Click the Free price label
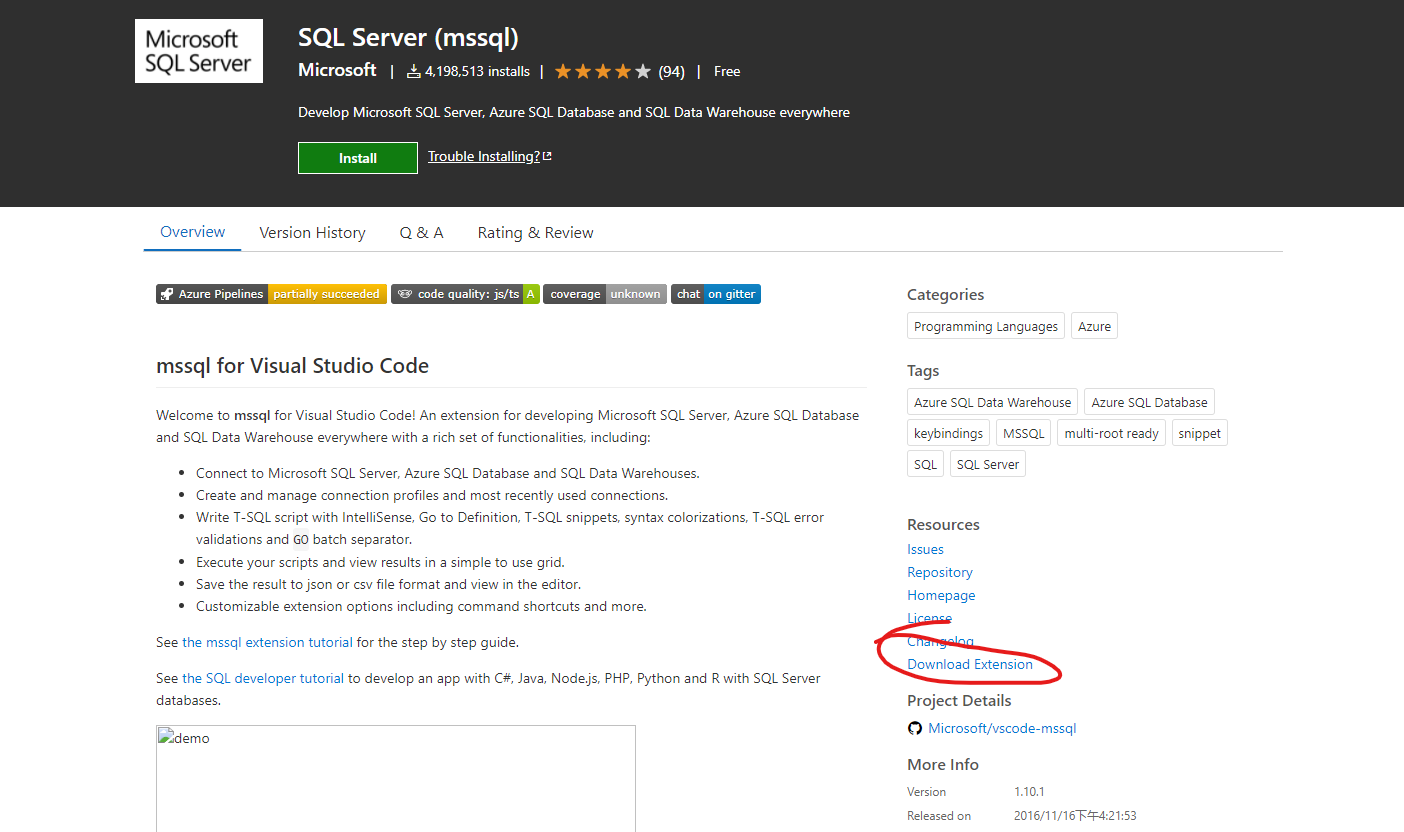 [727, 71]
